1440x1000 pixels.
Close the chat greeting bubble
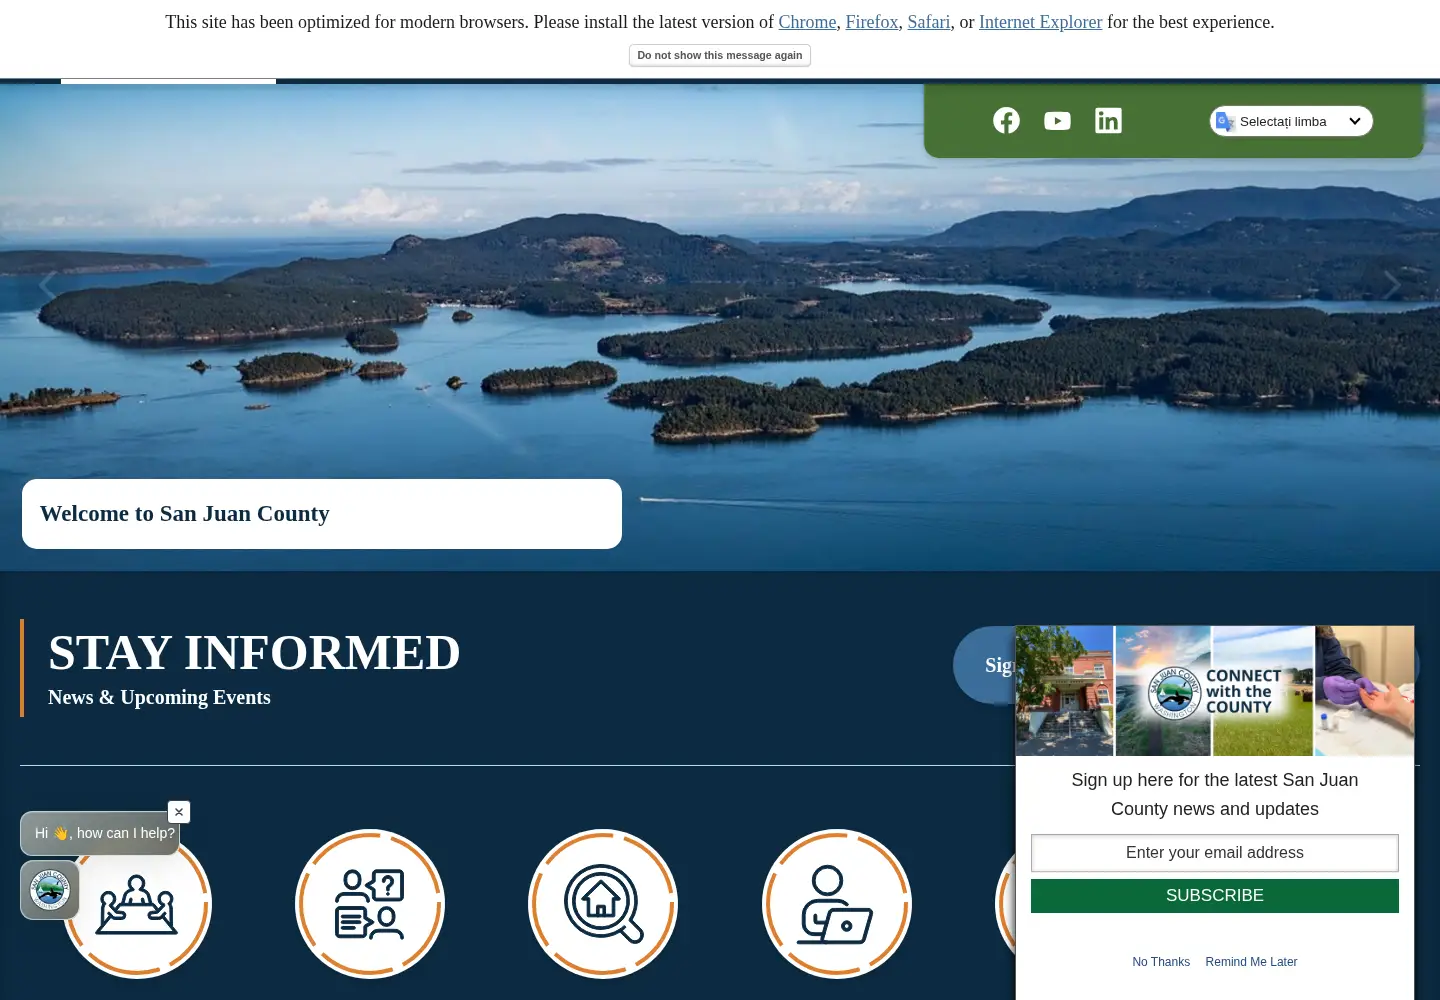point(179,812)
